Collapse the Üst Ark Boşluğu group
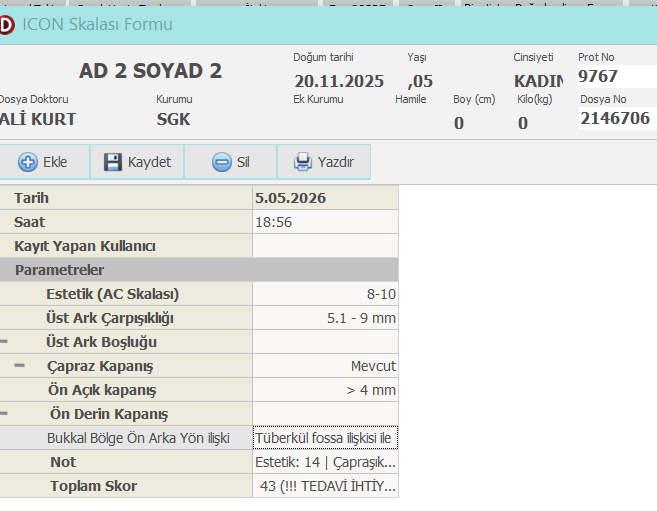 click(x=4, y=342)
